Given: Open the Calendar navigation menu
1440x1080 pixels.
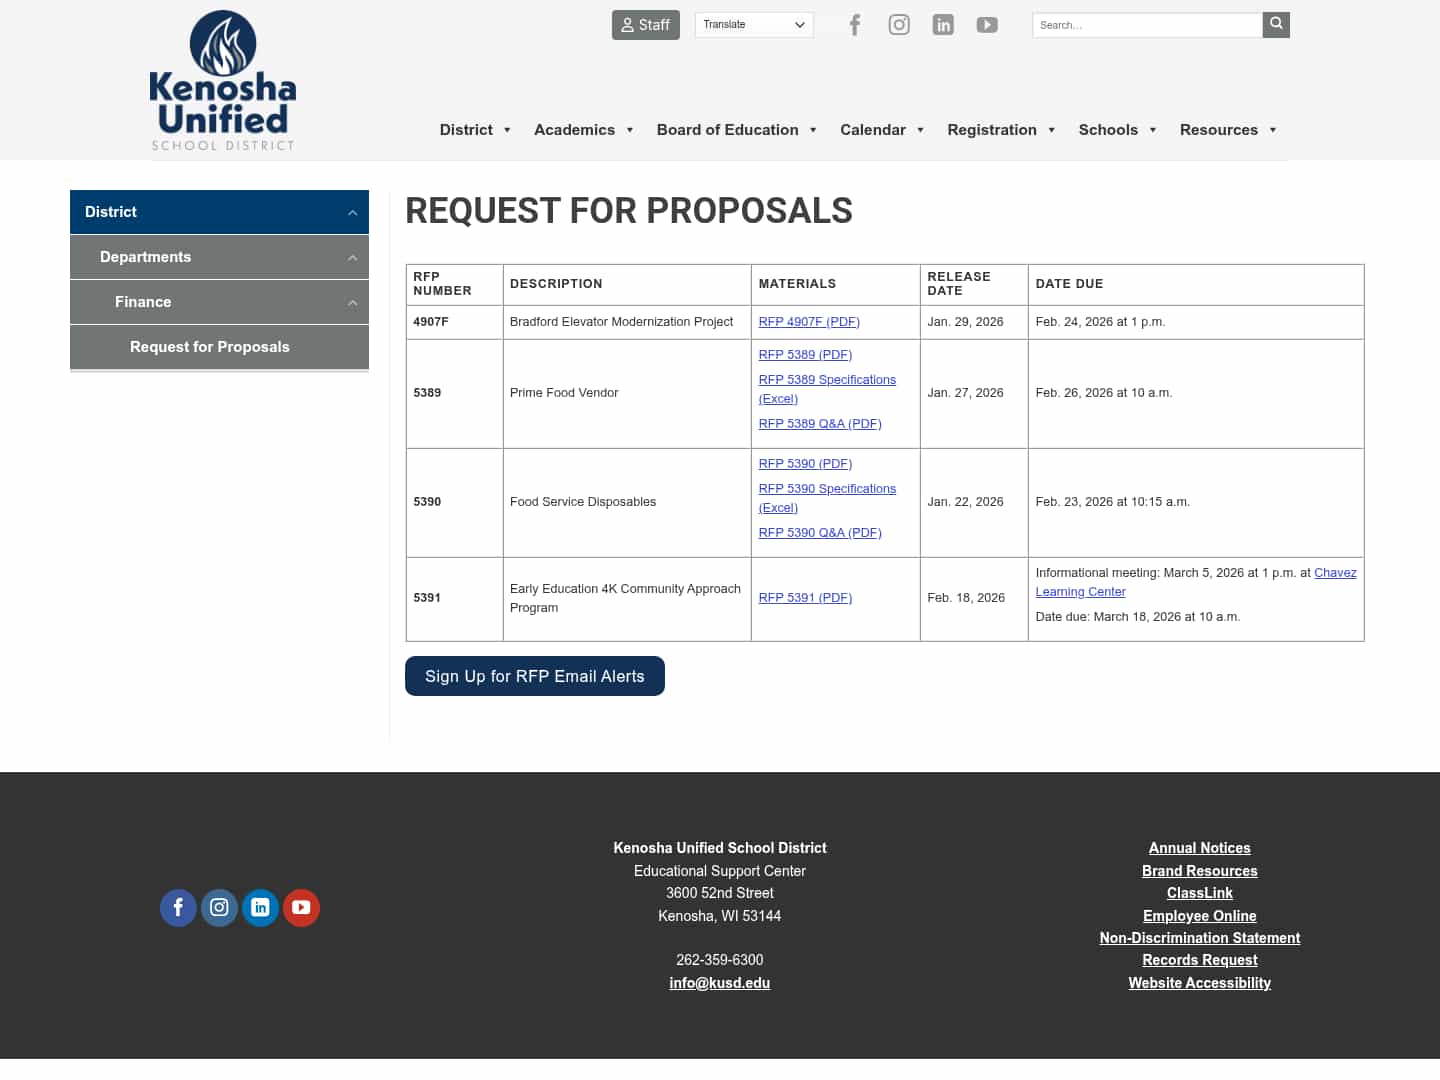Looking at the screenshot, I should pos(882,130).
